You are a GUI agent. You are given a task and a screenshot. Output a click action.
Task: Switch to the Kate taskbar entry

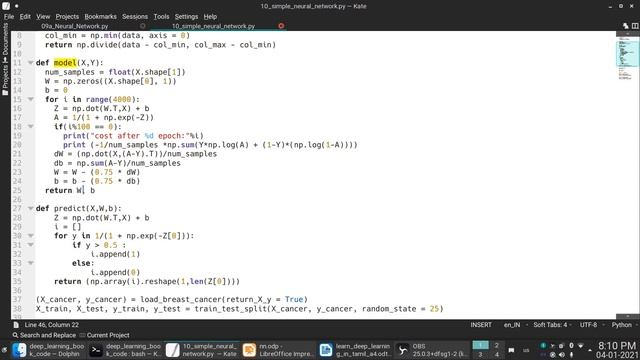tap(202, 350)
